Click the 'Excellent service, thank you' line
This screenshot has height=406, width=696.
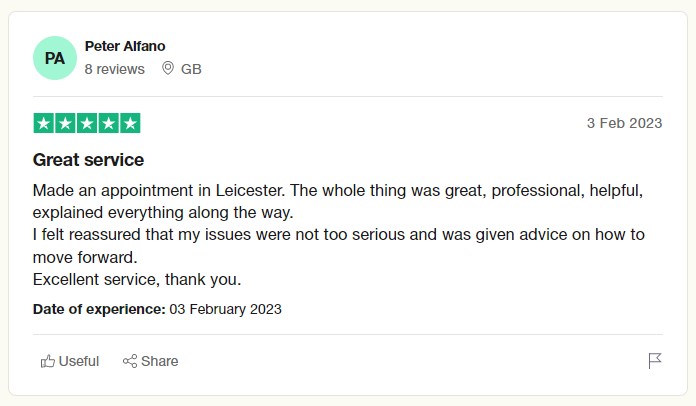tap(137, 279)
